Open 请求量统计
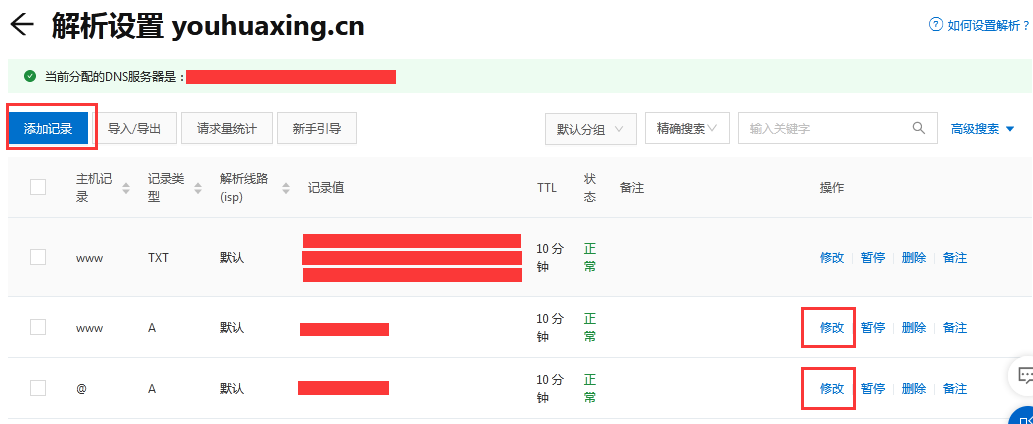 tap(227, 128)
